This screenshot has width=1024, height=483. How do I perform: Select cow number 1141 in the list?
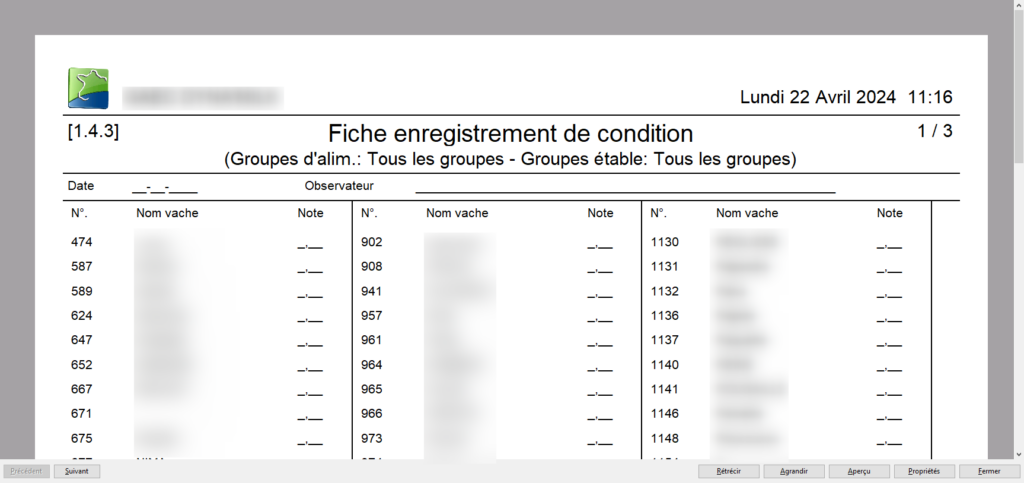point(664,389)
